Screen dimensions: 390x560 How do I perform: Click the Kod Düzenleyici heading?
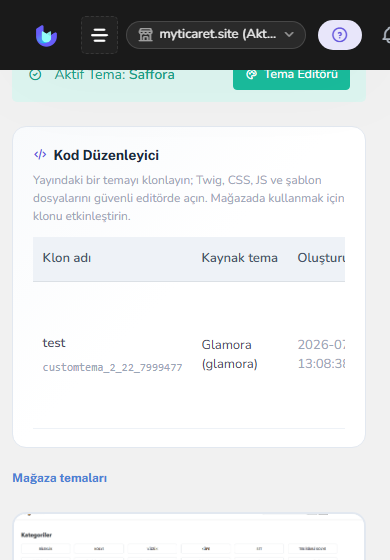106,155
